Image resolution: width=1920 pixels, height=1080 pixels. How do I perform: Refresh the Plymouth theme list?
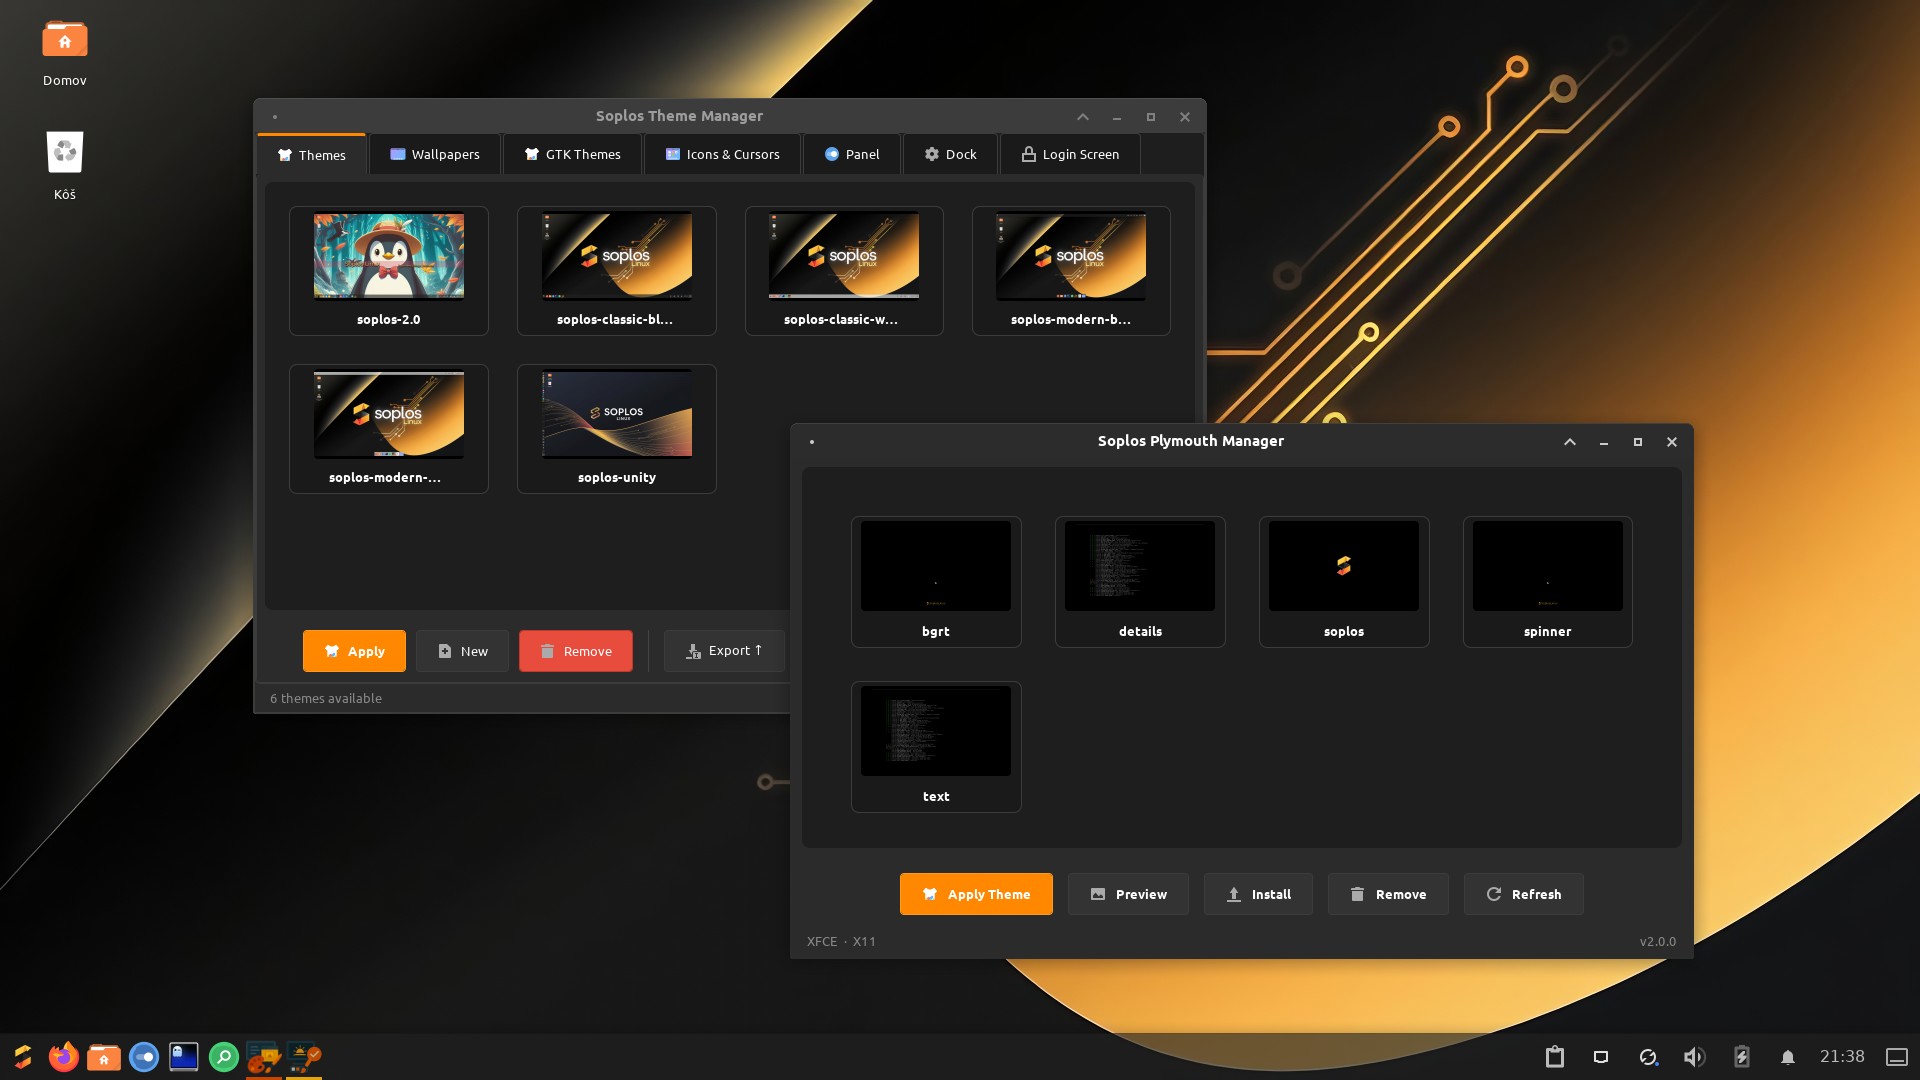[1524, 894]
